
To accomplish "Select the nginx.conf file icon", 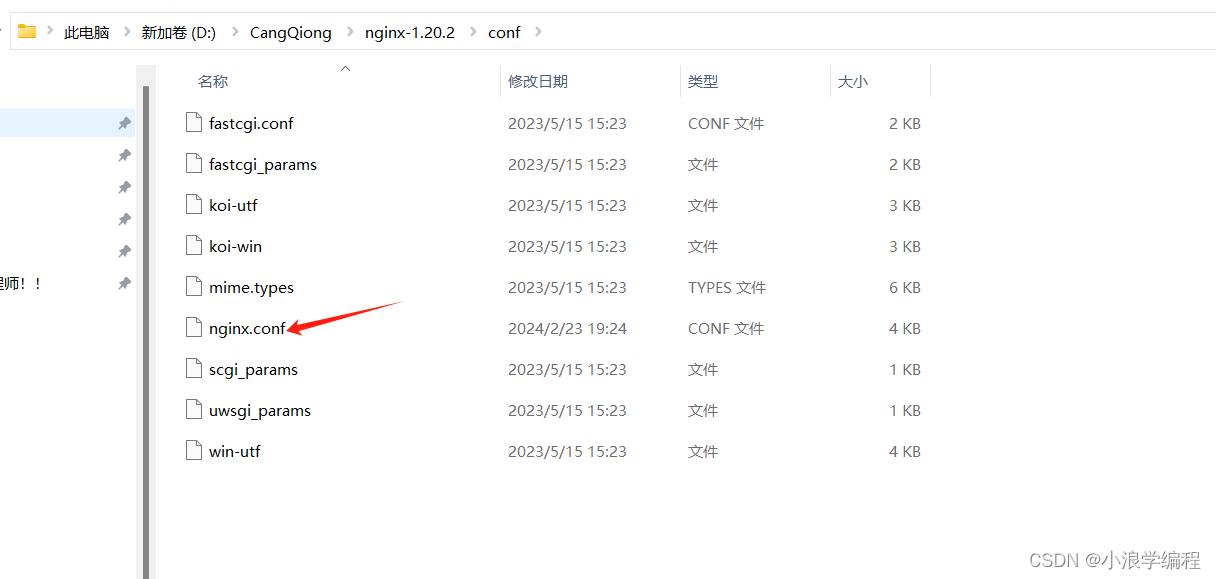I will 194,328.
